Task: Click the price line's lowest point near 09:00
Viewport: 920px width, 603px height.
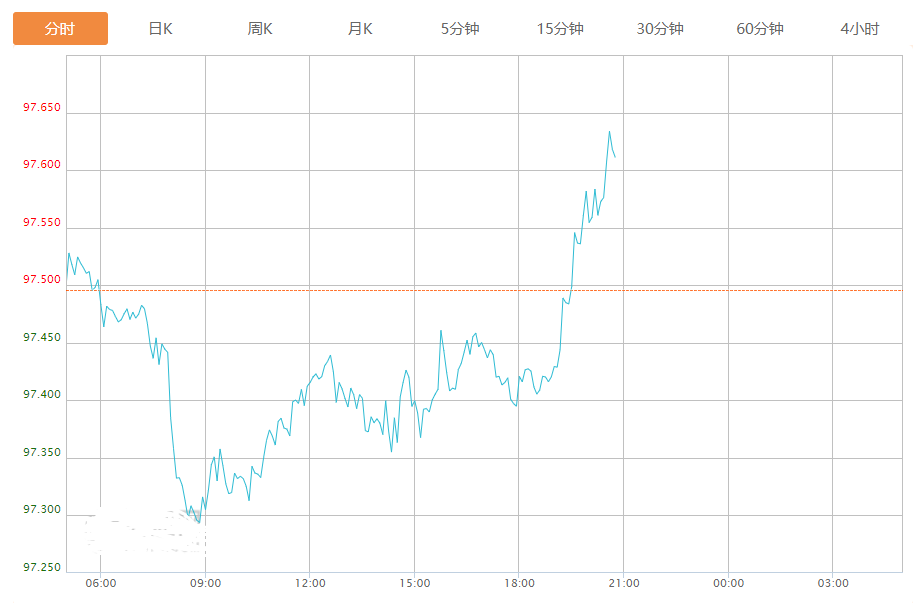Action: tap(199, 522)
